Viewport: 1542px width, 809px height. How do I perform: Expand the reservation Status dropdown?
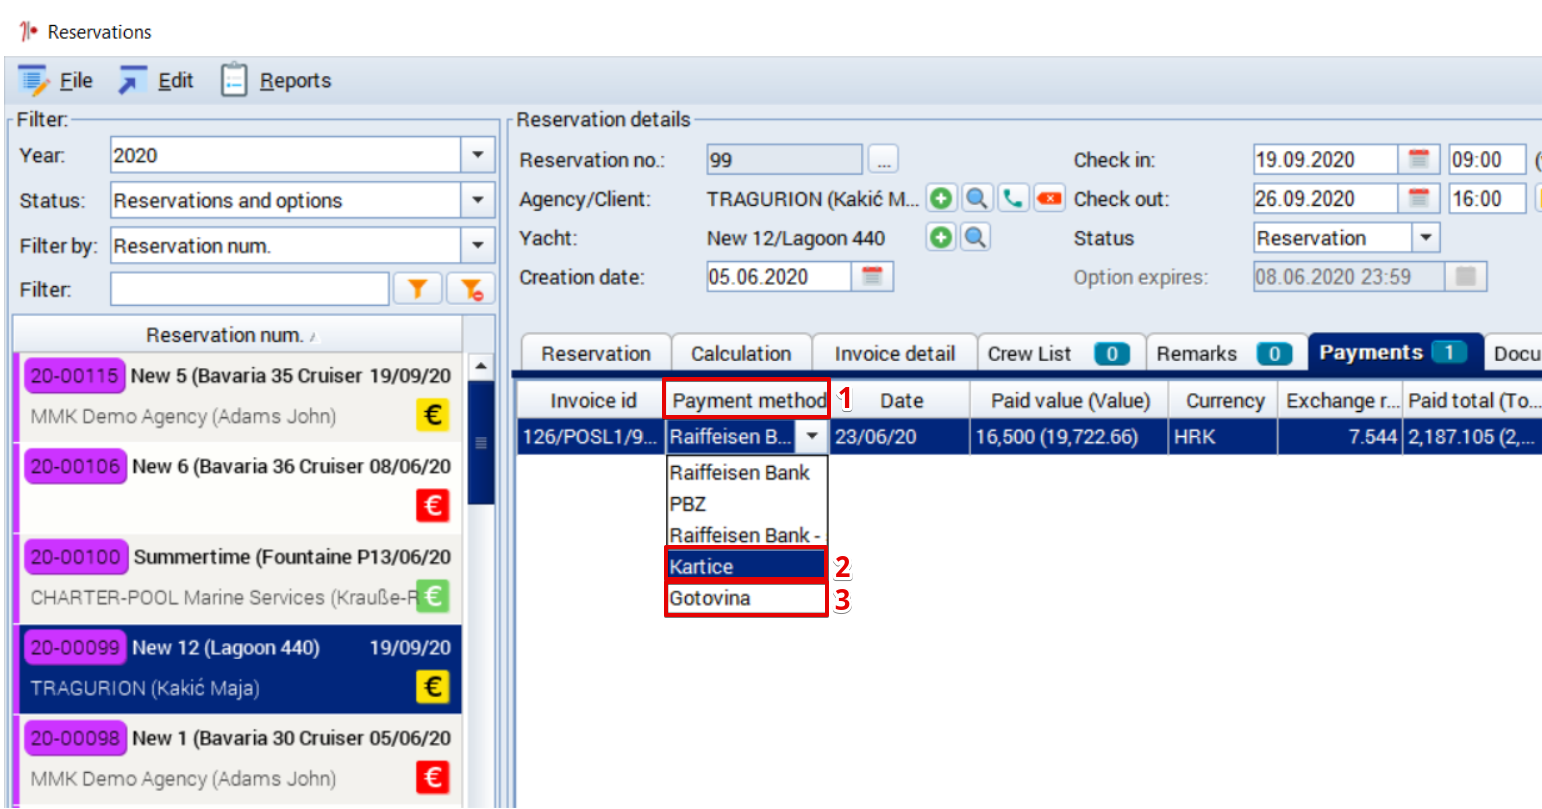click(x=1425, y=237)
